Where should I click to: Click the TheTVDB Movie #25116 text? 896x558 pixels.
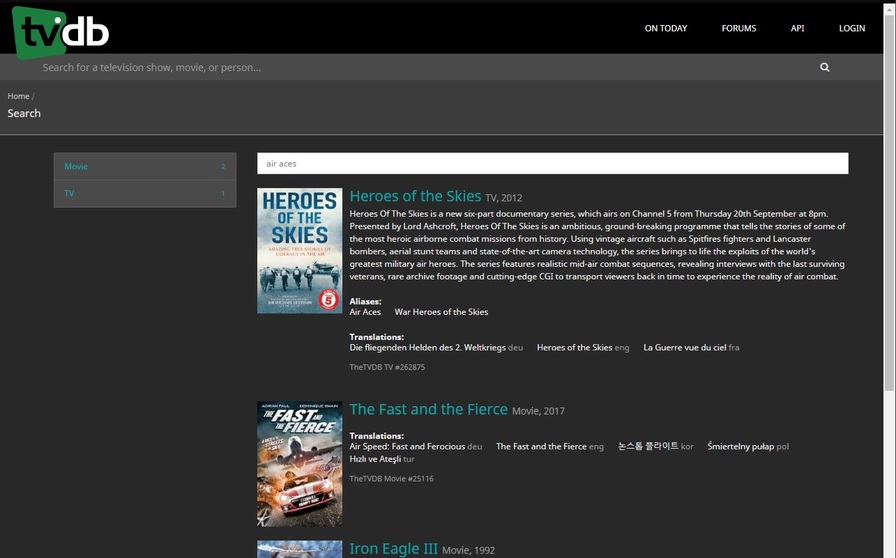391,479
